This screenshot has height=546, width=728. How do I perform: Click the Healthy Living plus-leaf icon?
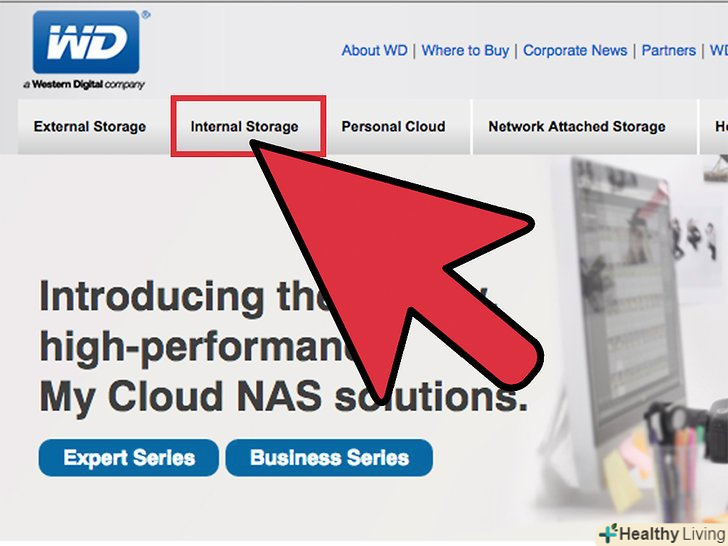click(x=609, y=533)
